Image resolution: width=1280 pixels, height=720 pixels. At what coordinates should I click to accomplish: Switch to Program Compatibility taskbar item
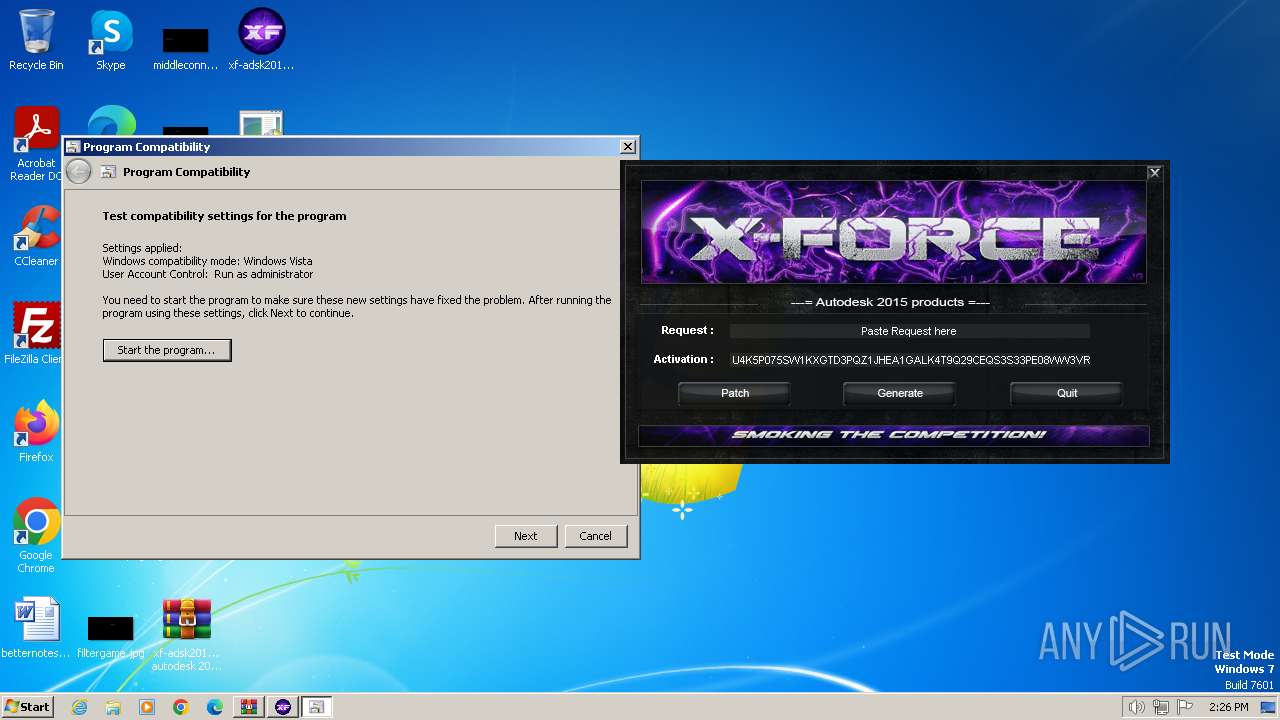pyautogui.click(x=316, y=707)
